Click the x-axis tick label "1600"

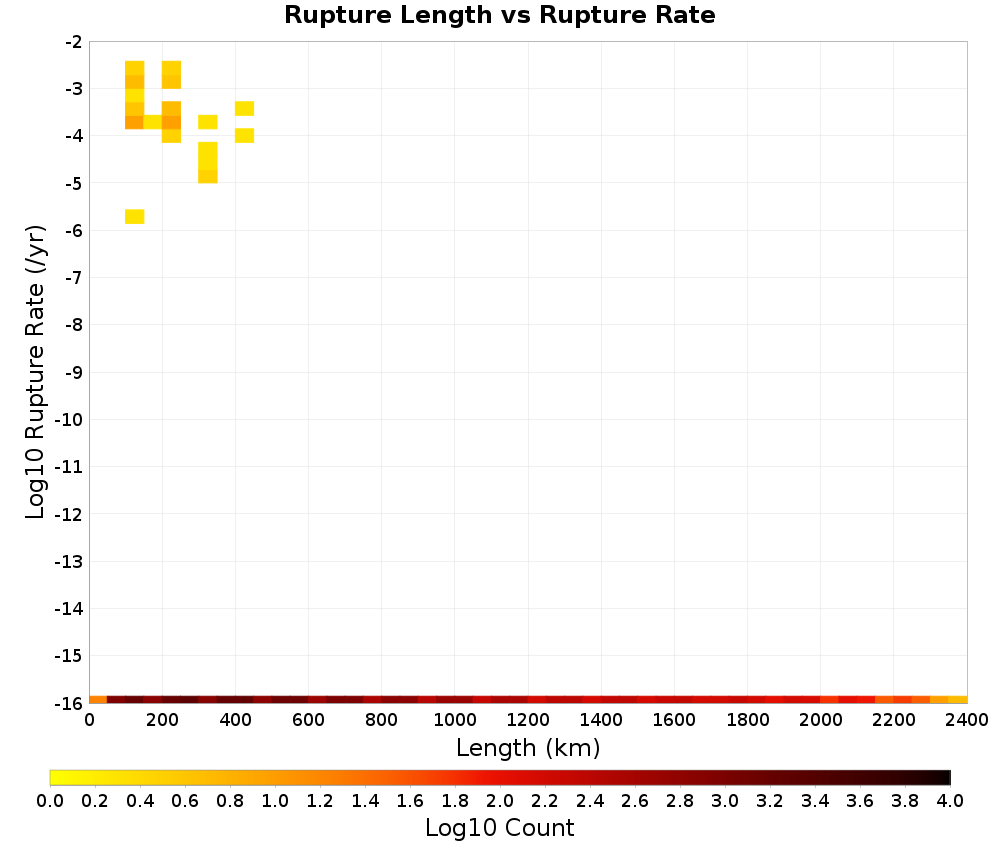[674, 720]
